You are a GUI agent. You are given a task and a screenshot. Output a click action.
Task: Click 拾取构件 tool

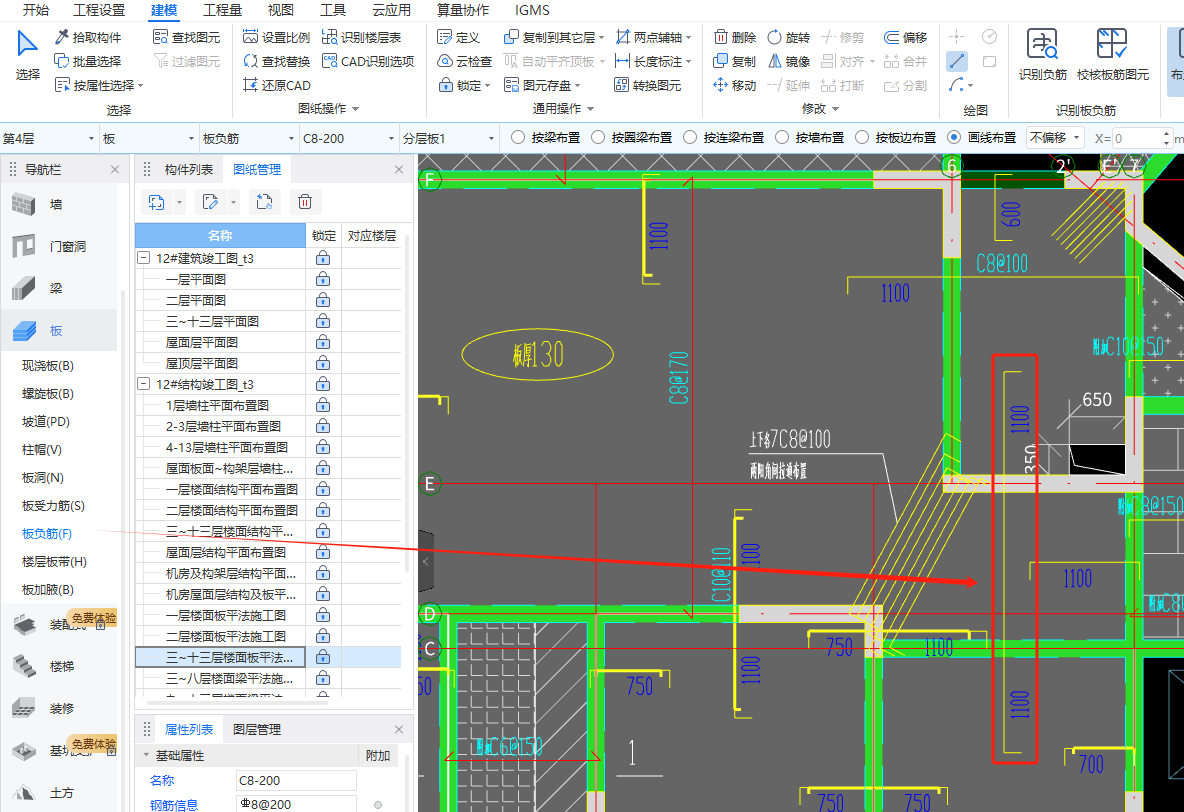[88, 37]
